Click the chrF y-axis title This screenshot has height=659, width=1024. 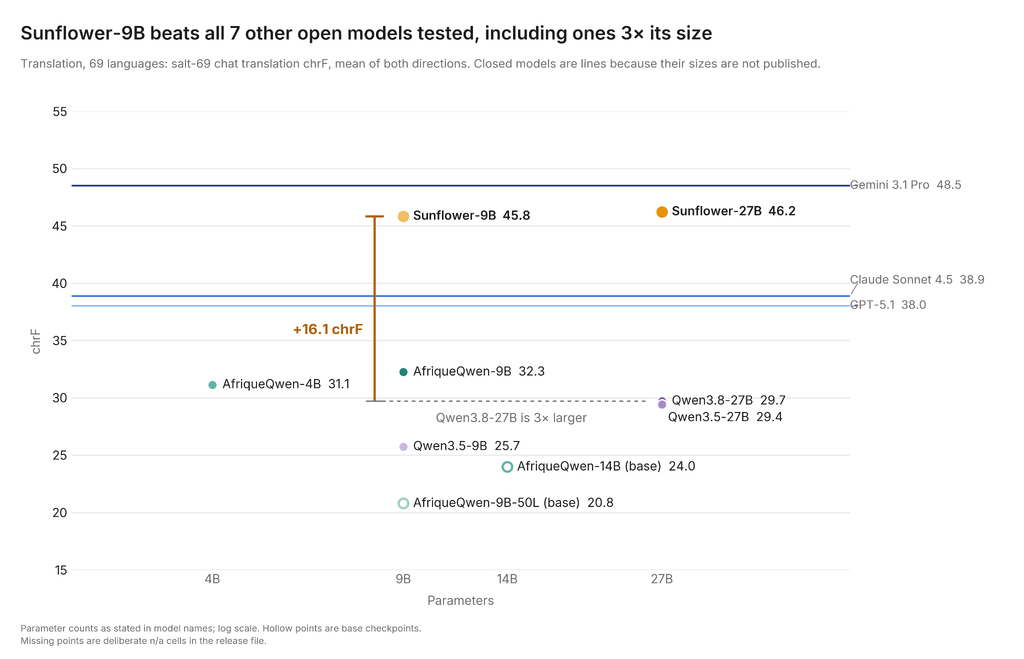point(36,342)
